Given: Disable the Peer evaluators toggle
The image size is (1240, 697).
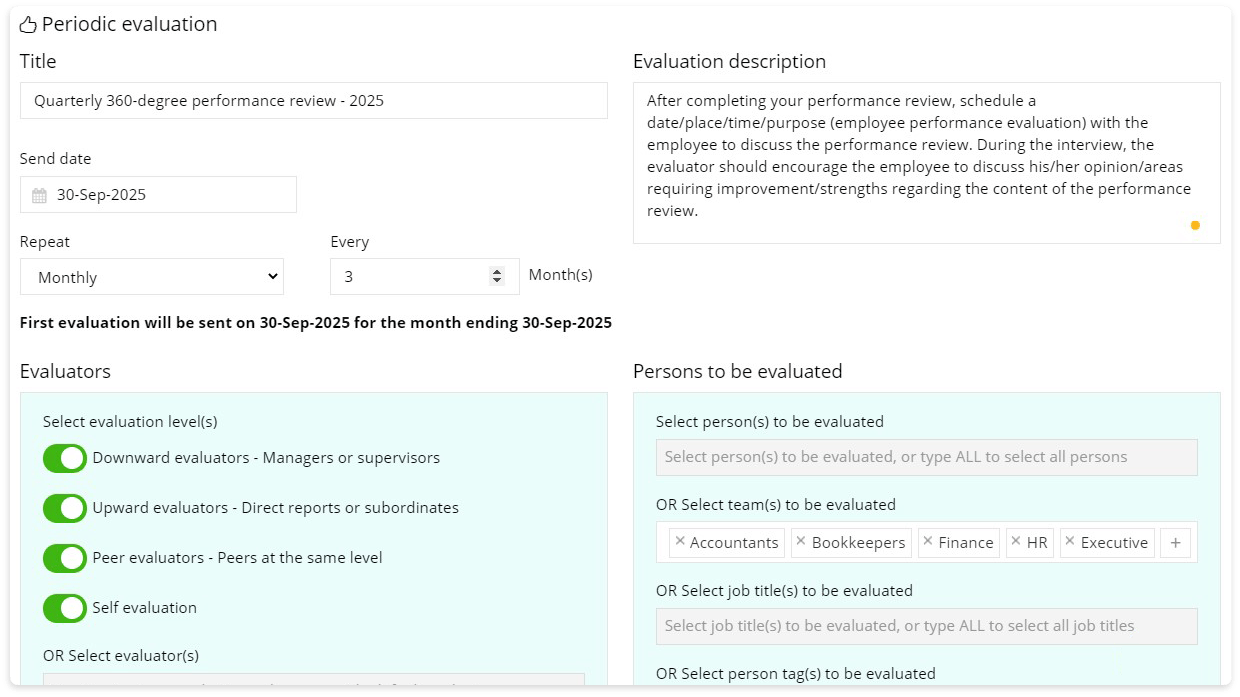Looking at the screenshot, I should click(x=65, y=558).
